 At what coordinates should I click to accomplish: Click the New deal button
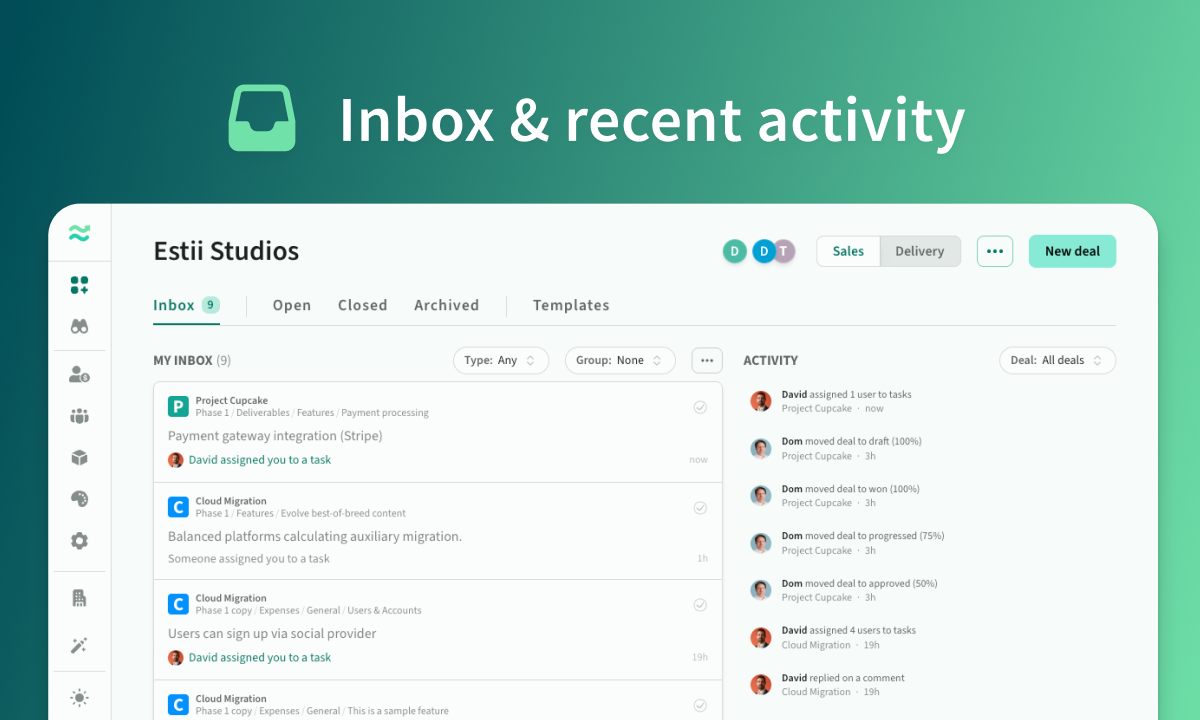coord(1072,251)
